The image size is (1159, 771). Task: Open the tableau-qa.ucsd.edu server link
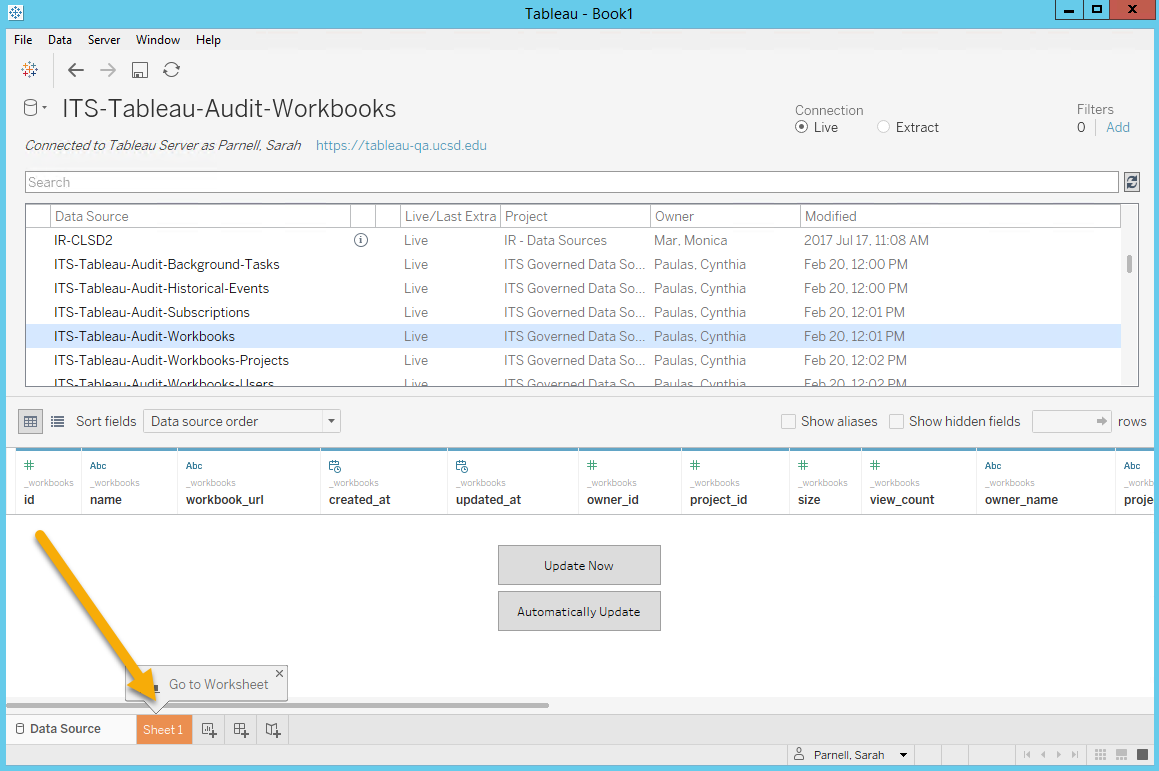coord(401,146)
